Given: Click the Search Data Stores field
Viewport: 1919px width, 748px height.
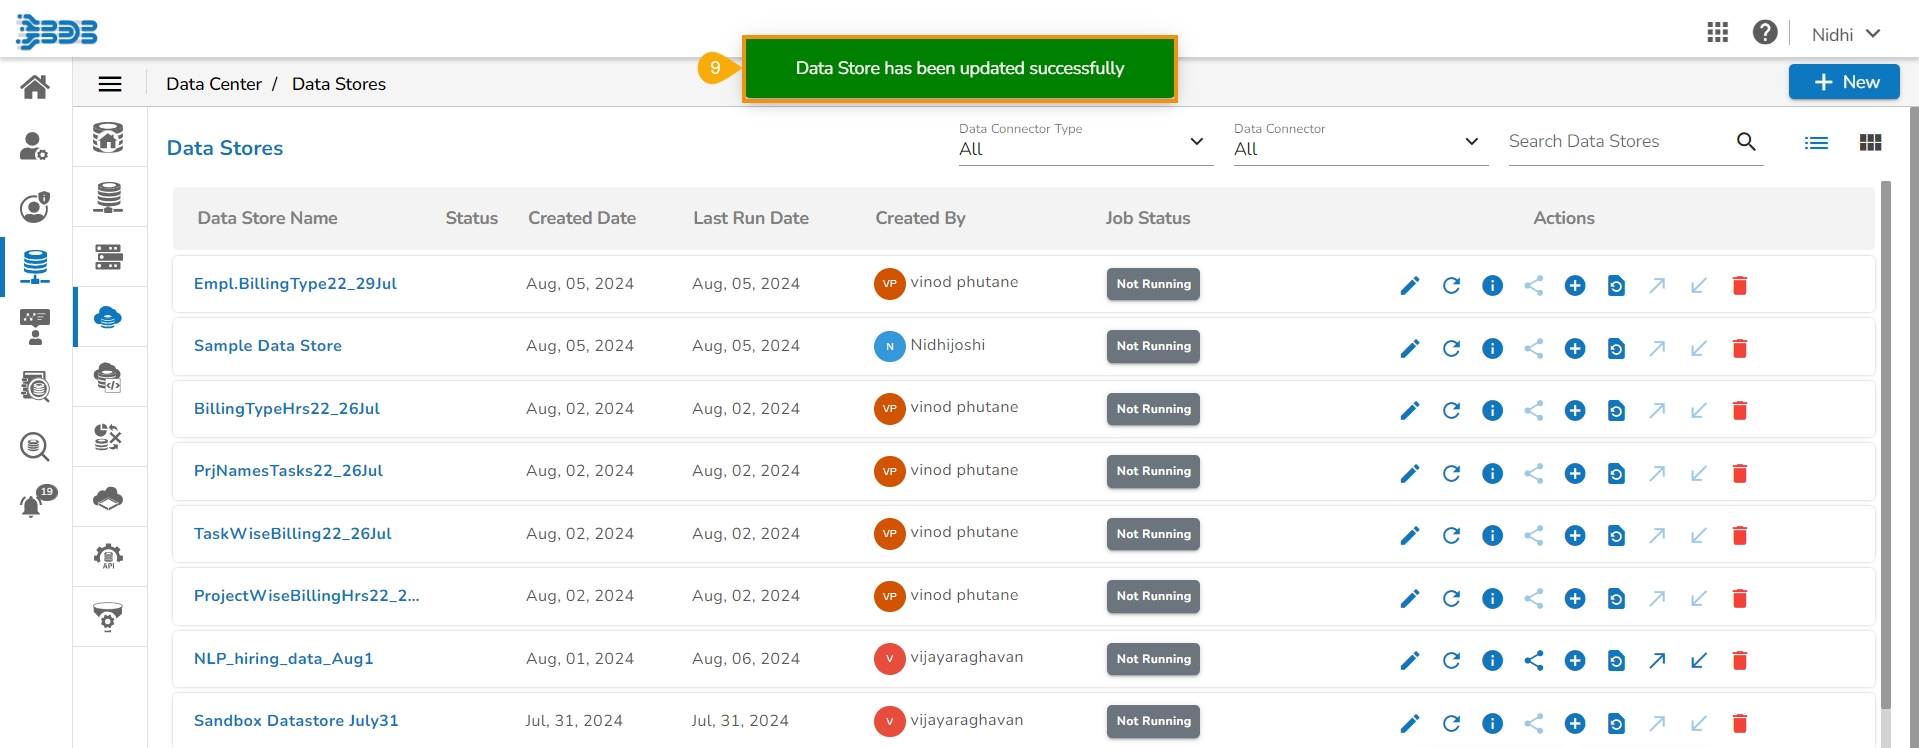Looking at the screenshot, I should coord(1618,142).
